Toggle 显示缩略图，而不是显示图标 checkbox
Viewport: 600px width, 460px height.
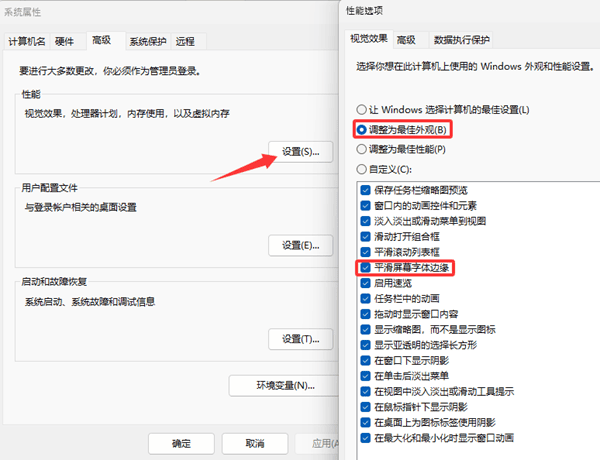(x=365, y=330)
